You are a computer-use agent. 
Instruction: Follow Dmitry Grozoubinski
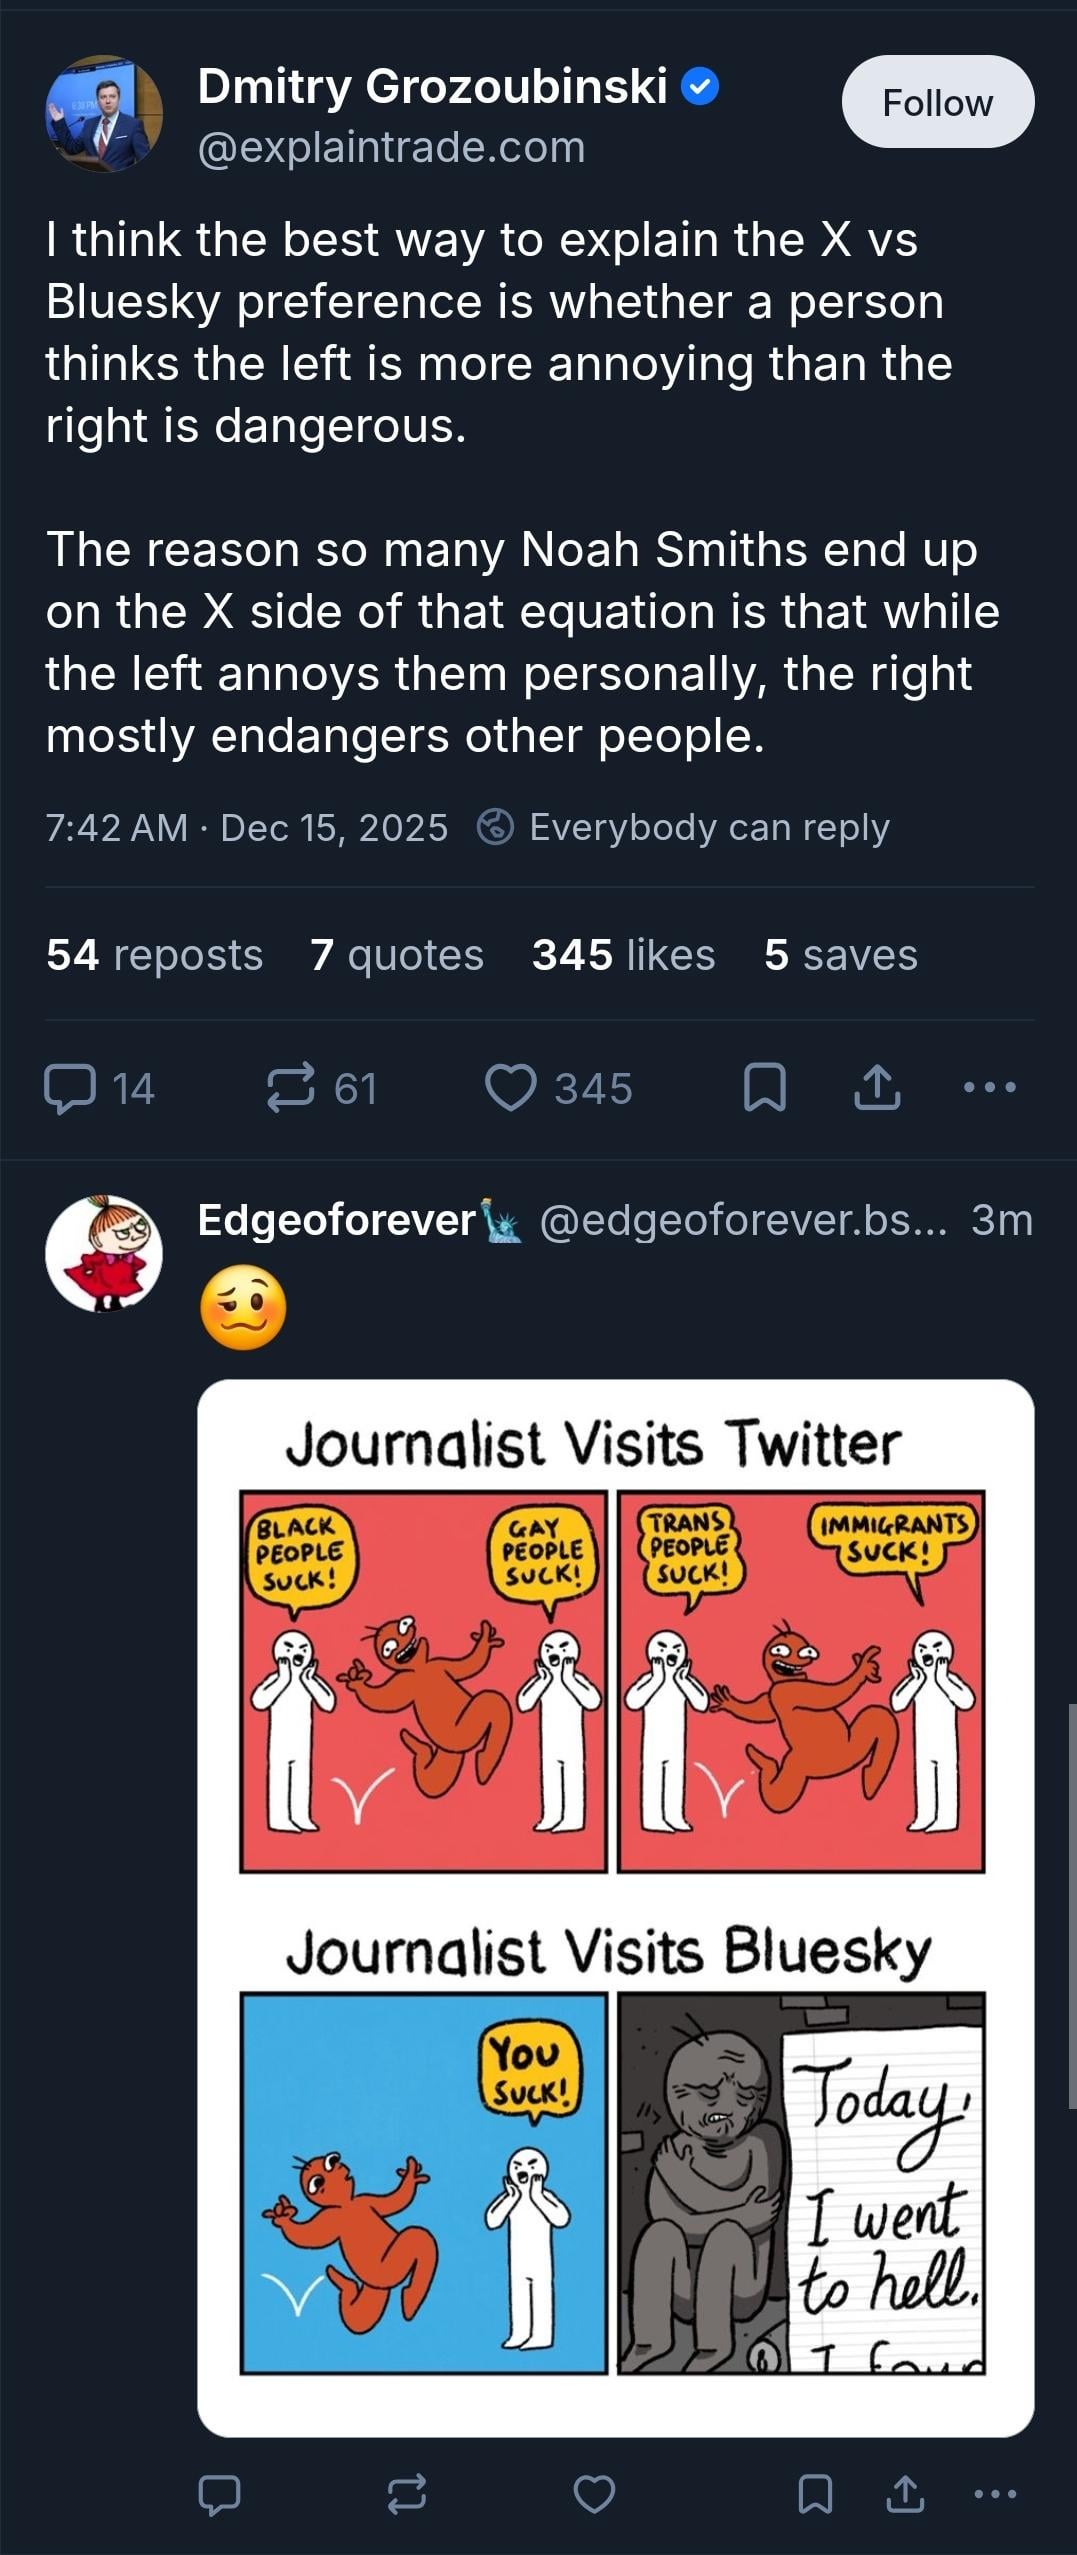coord(937,103)
